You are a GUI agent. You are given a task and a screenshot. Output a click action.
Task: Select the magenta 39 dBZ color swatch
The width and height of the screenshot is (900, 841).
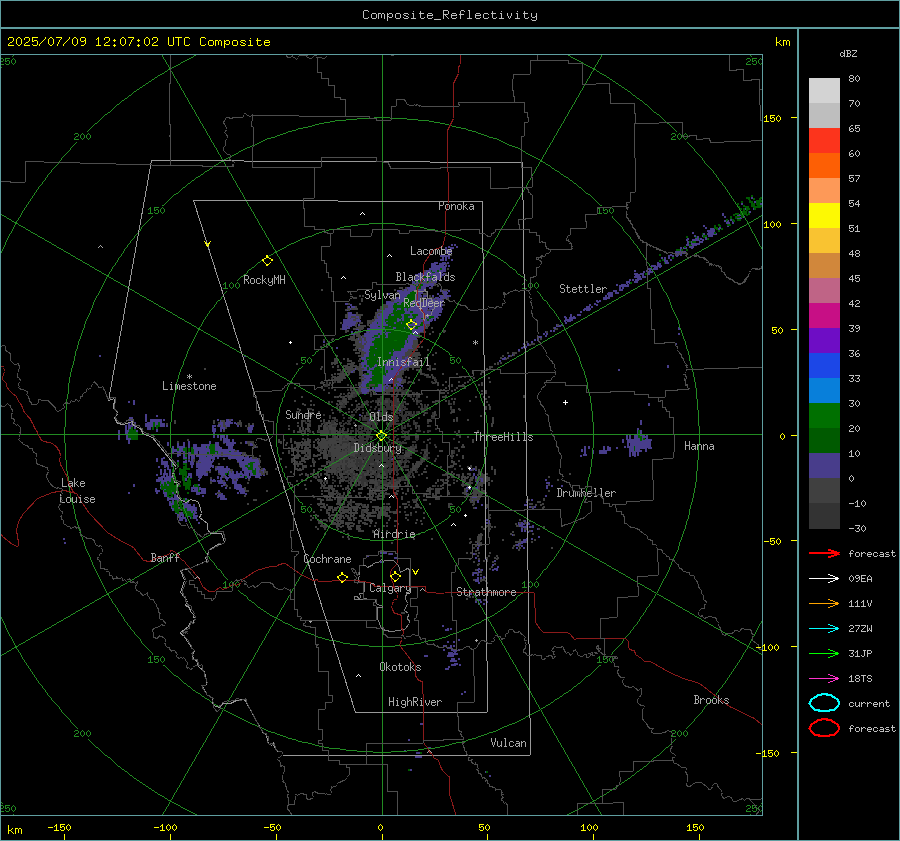[x=824, y=316]
